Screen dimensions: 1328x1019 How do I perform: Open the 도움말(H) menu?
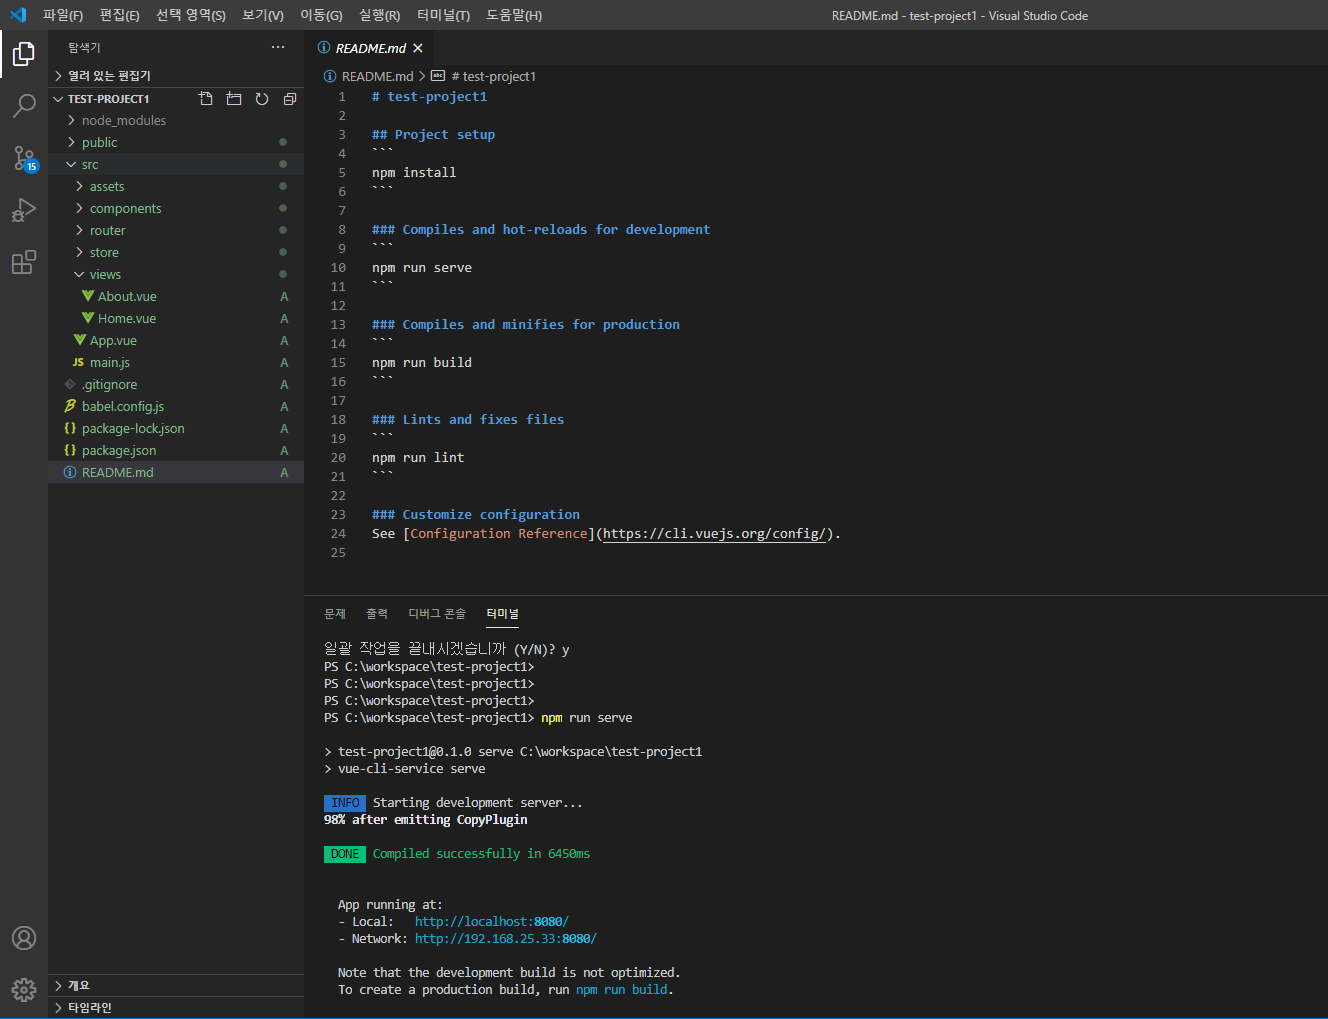[514, 15]
